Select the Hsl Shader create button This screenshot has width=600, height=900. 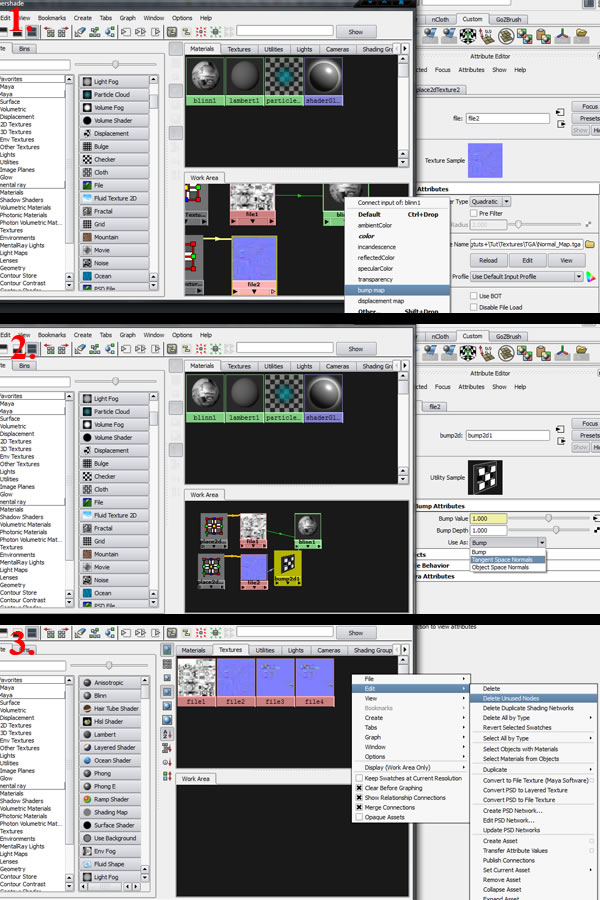click(110, 721)
